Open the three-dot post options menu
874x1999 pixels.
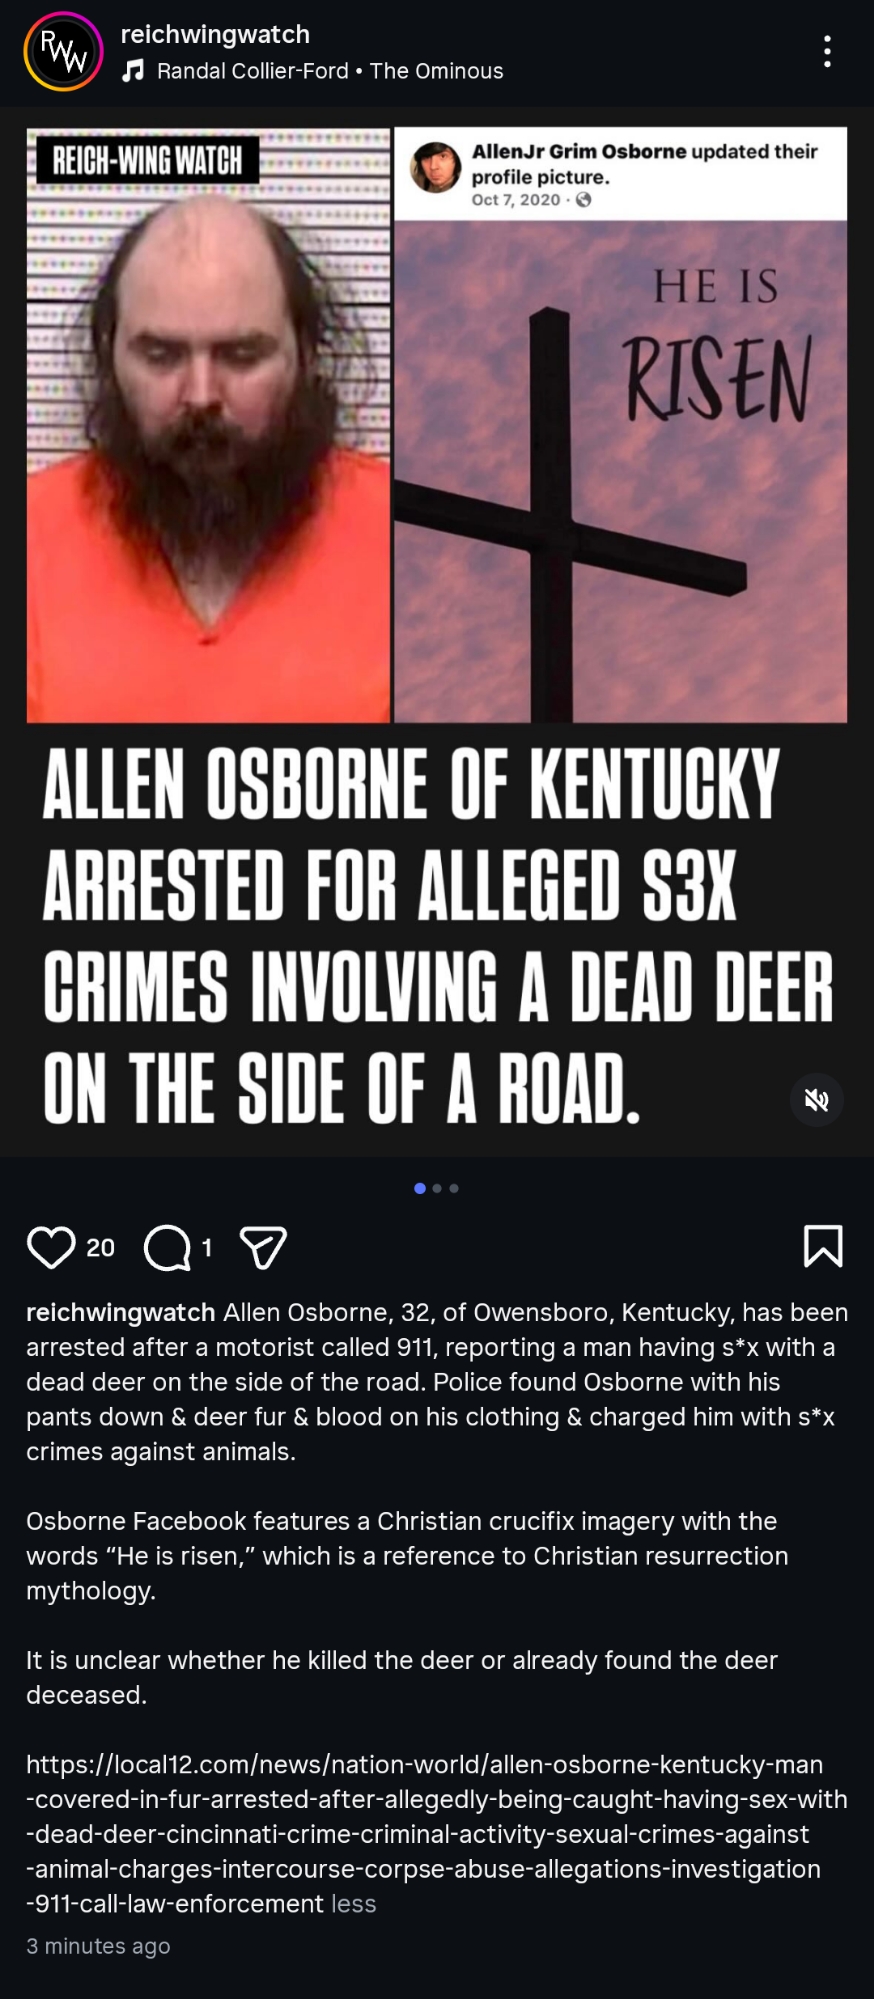pyautogui.click(x=827, y=51)
